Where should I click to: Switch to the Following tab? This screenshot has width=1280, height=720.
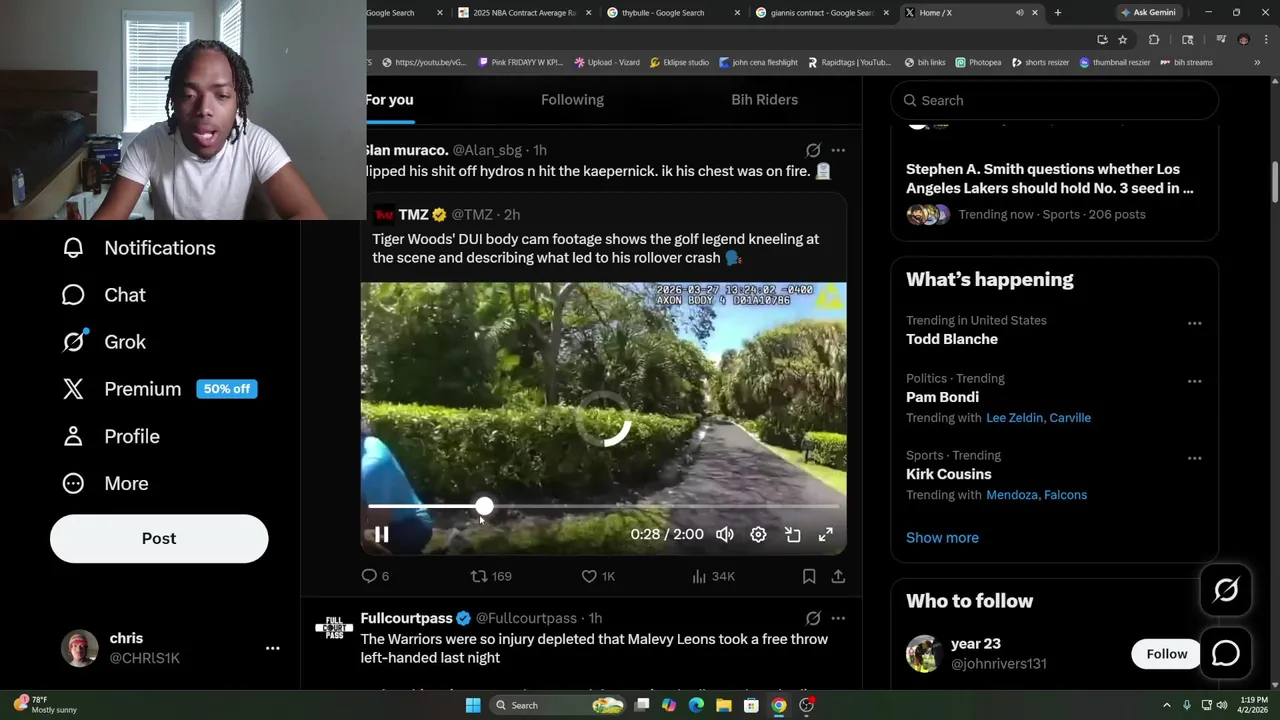(x=572, y=100)
